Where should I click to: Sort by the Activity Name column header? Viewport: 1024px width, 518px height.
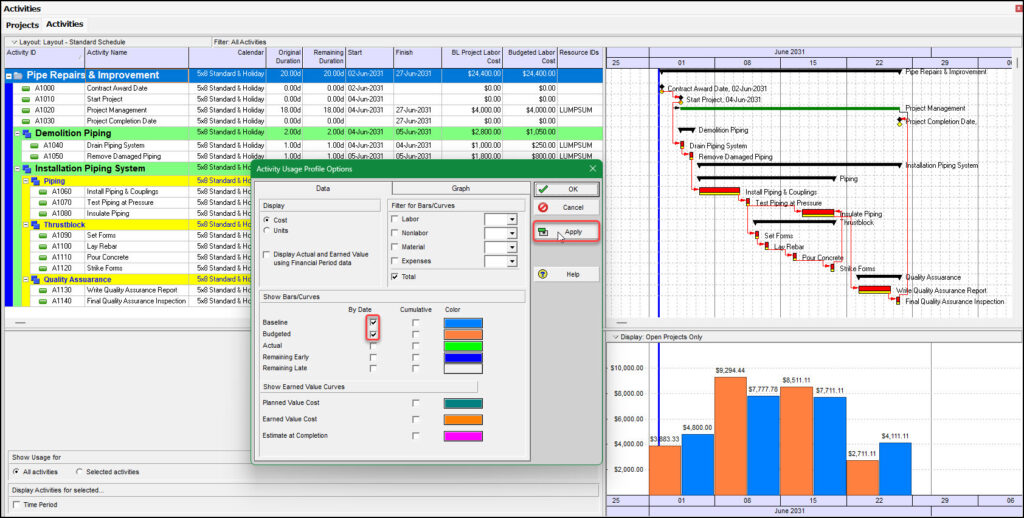point(136,57)
